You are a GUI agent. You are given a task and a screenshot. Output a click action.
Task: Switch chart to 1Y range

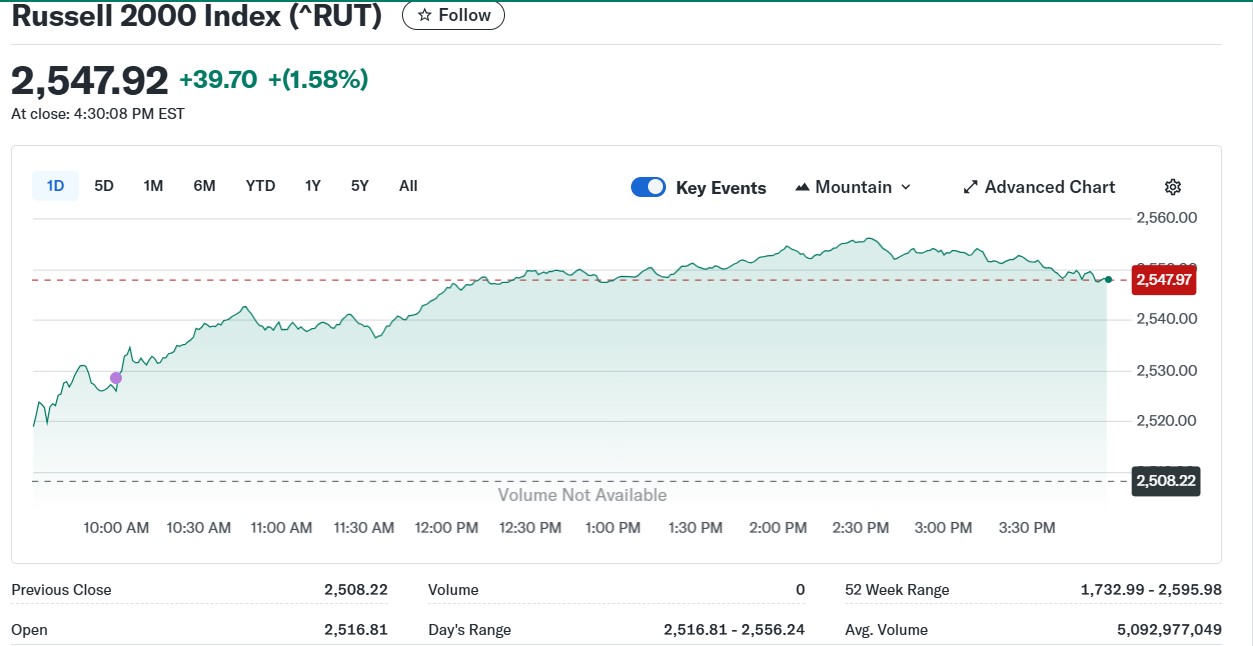313,186
